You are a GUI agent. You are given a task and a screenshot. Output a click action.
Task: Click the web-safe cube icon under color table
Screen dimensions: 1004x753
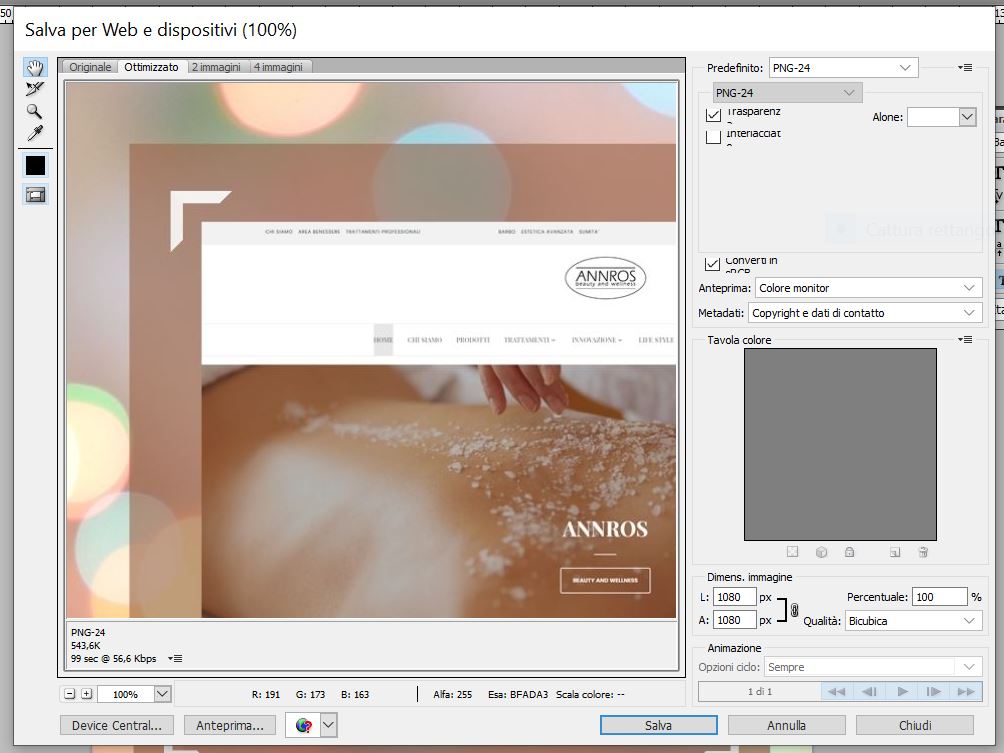click(x=822, y=552)
